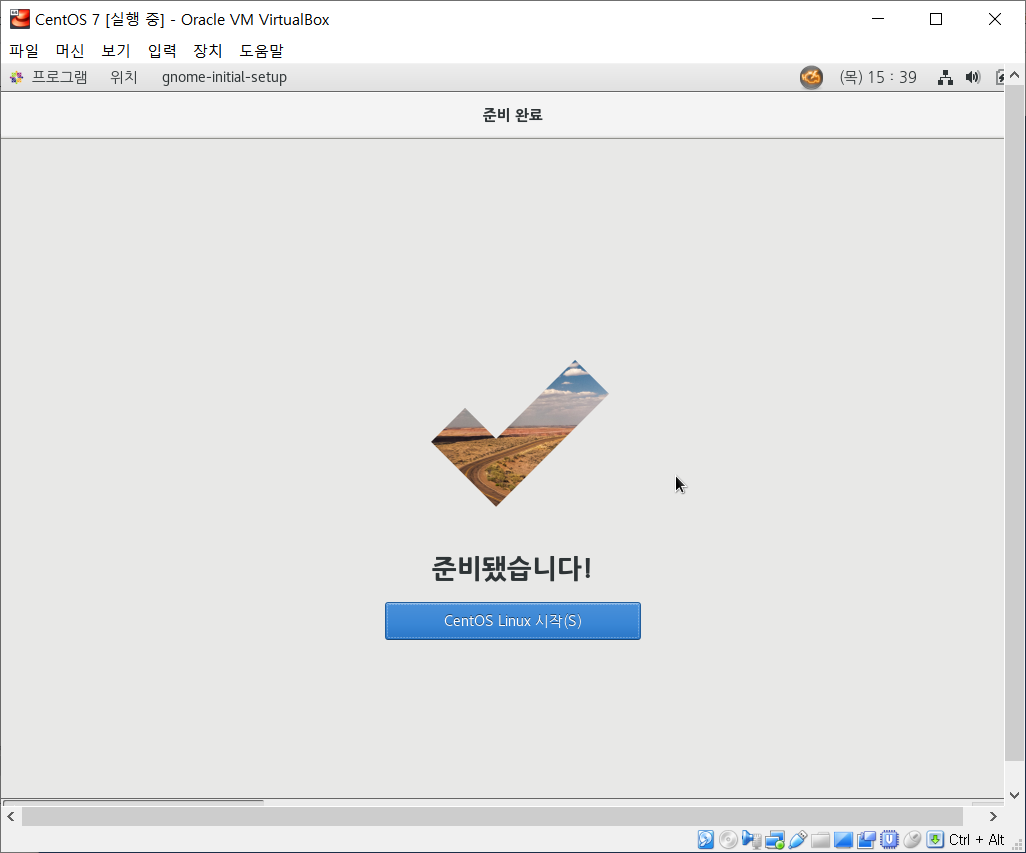Open the 프로그램 applications menu
Screen dimensions: 1026x853
48,77
